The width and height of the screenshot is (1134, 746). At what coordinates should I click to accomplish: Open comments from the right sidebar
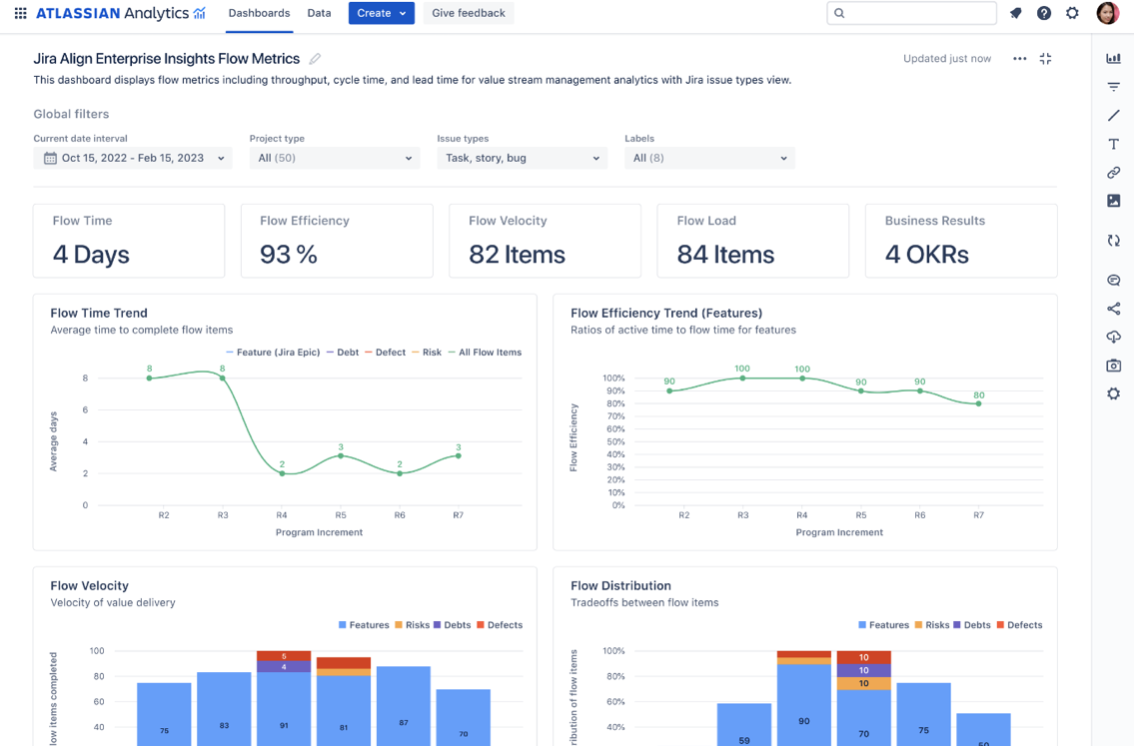point(1113,279)
